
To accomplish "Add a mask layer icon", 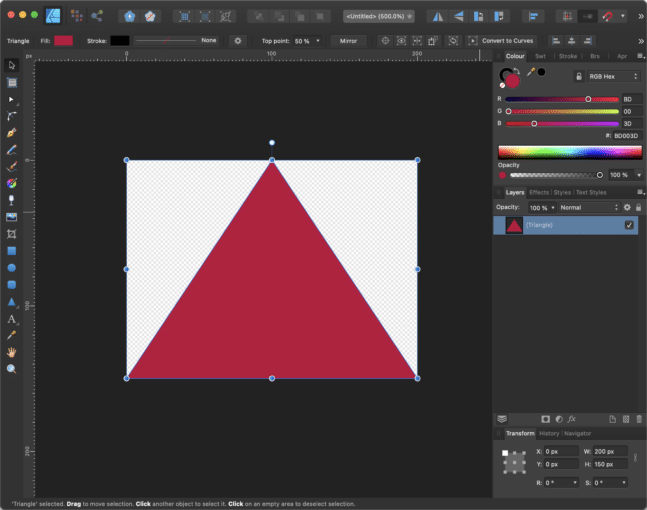I will pyautogui.click(x=545, y=419).
